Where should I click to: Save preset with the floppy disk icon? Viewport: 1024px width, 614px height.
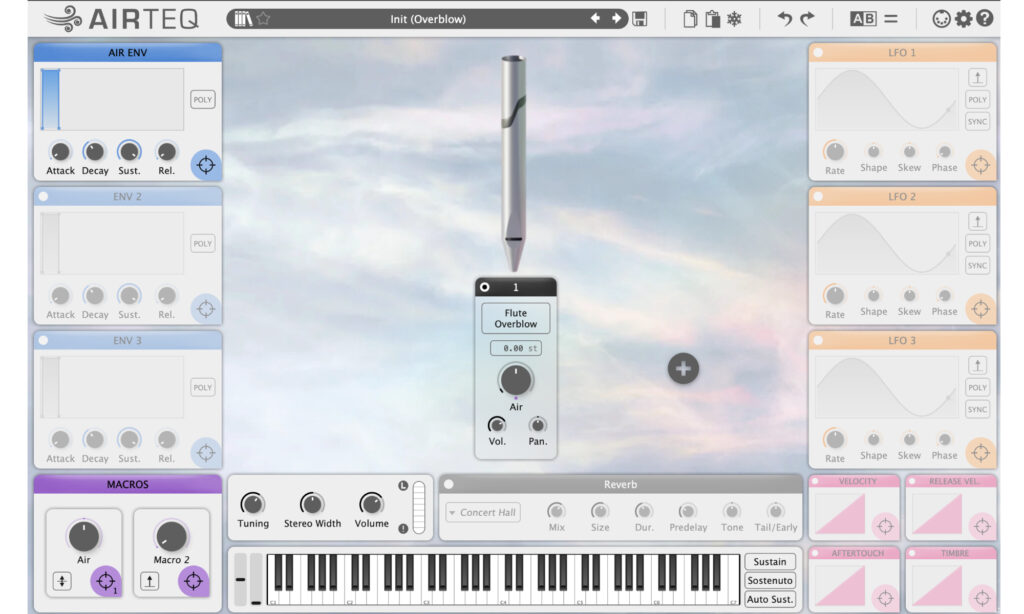click(640, 19)
